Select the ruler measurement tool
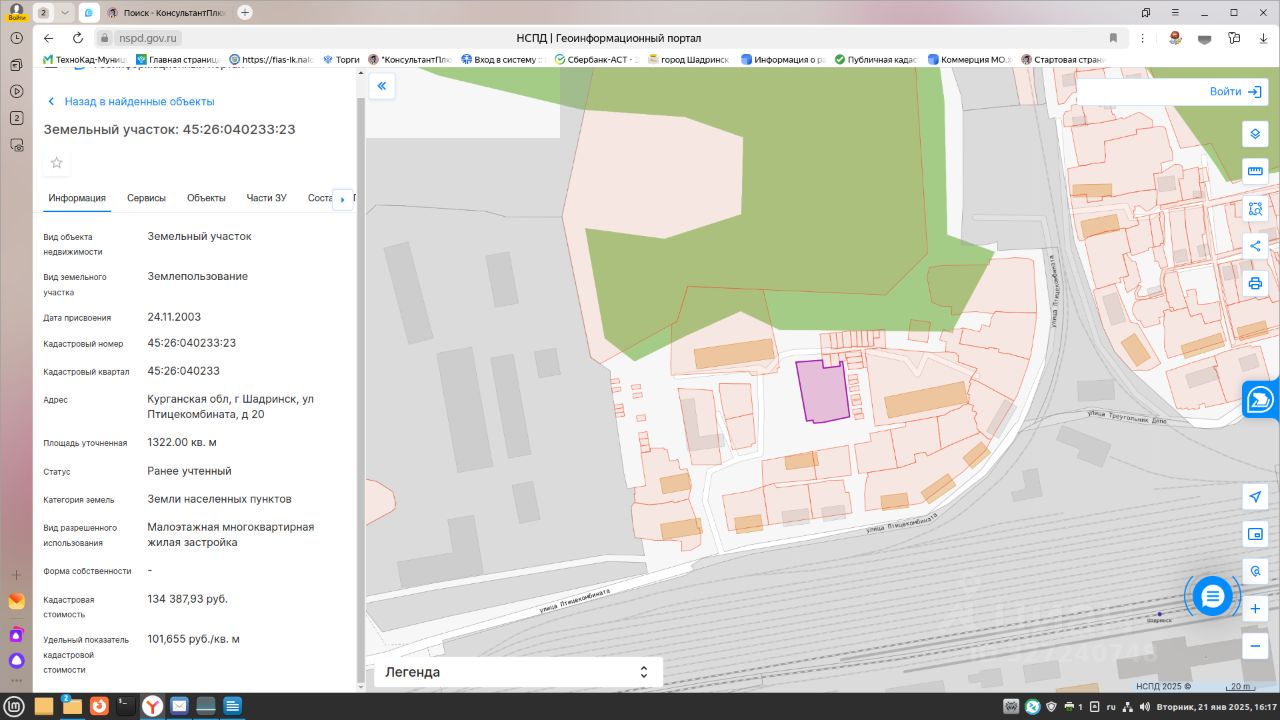1280x720 pixels. 1255,171
